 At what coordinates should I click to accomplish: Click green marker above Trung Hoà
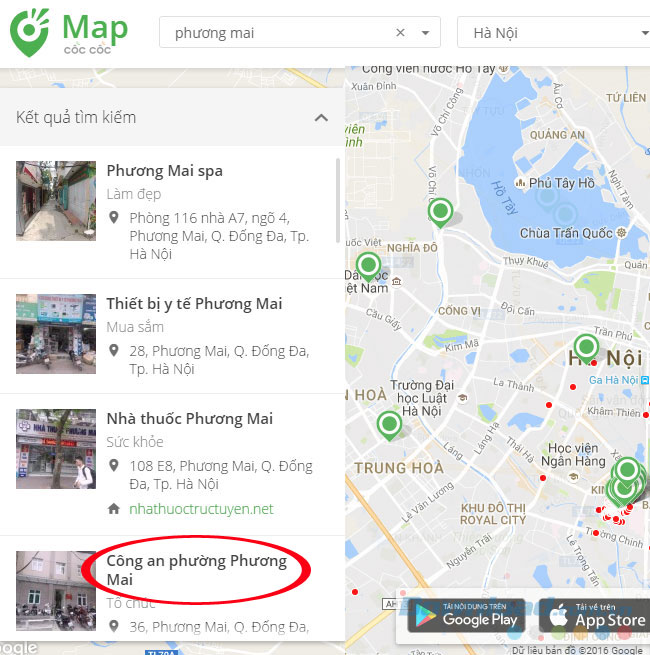[x=389, y=425]
